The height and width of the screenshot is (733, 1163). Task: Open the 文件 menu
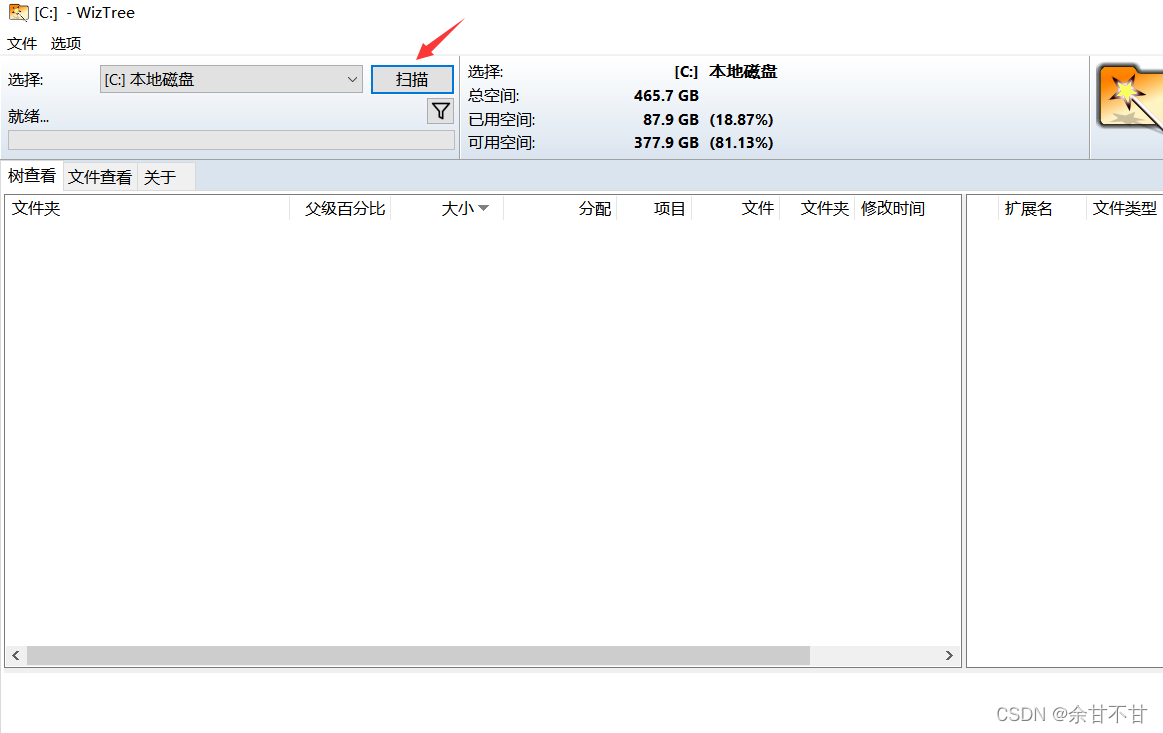tap(22, 44)
